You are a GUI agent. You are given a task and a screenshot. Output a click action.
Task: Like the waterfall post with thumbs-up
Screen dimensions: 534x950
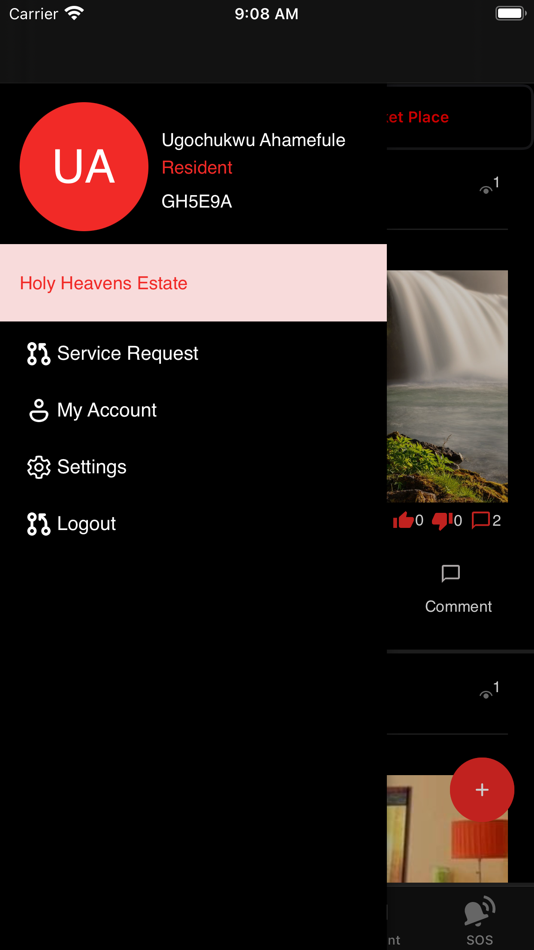point(403,520)
